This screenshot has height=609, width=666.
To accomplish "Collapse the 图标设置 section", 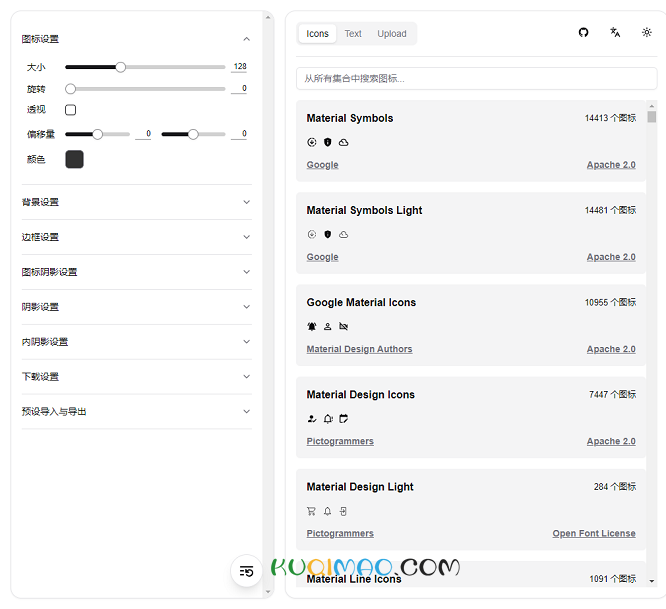I will coord(136,39).
